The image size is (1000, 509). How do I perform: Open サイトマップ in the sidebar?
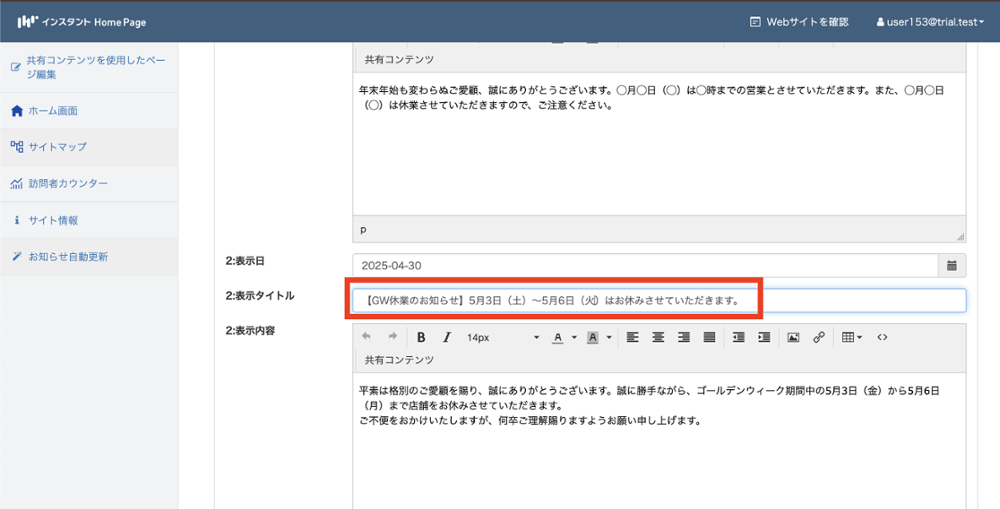pyautogui.click(x=57, y=147)
